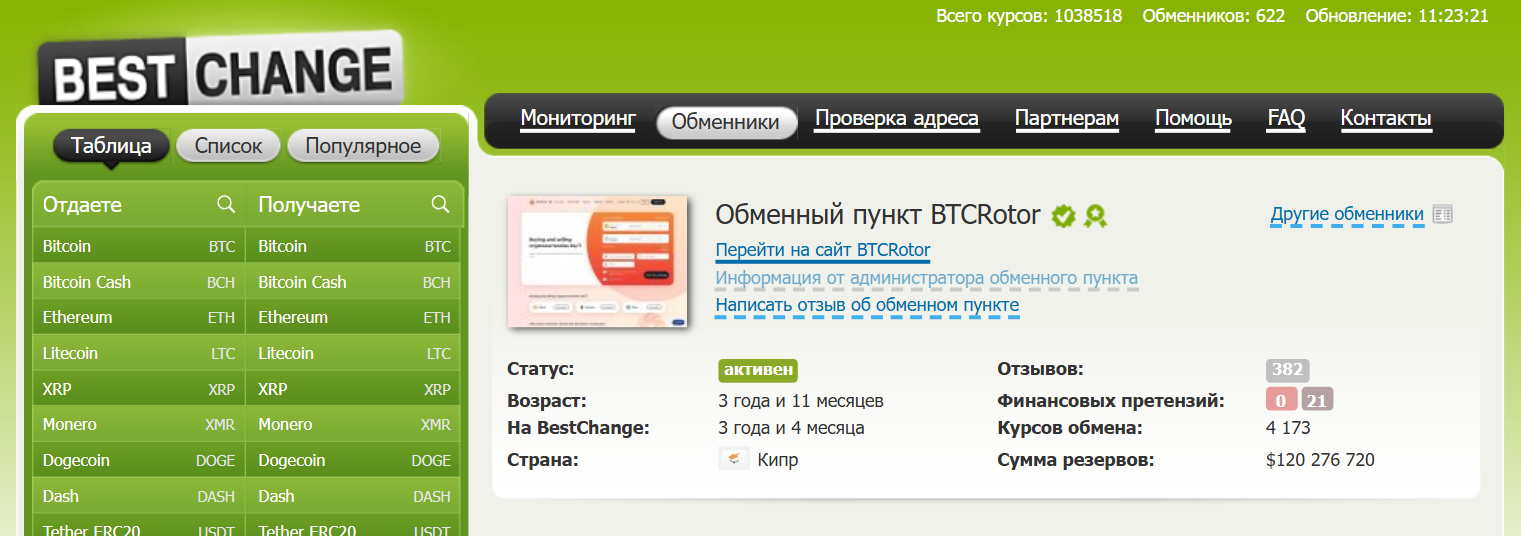Select Monero in Получаете column
This screenshot has width=1521, height=536.
coord(354,424)
